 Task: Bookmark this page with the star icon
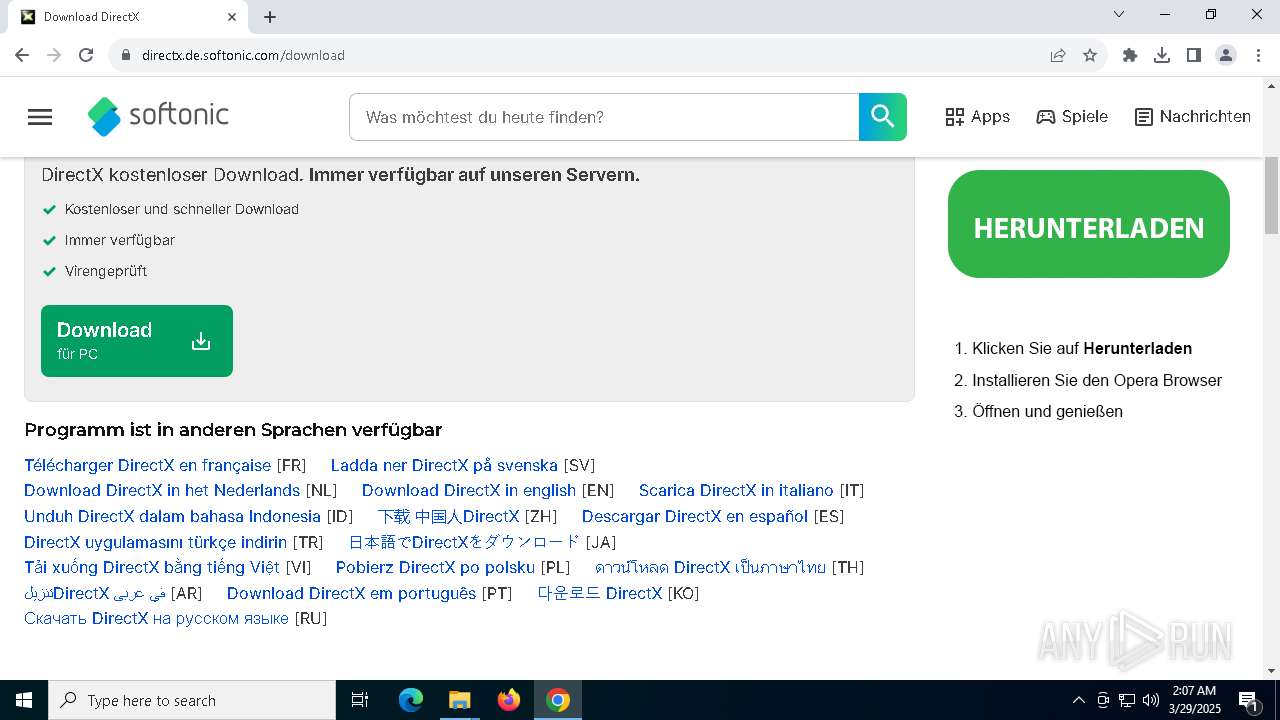1090,55
